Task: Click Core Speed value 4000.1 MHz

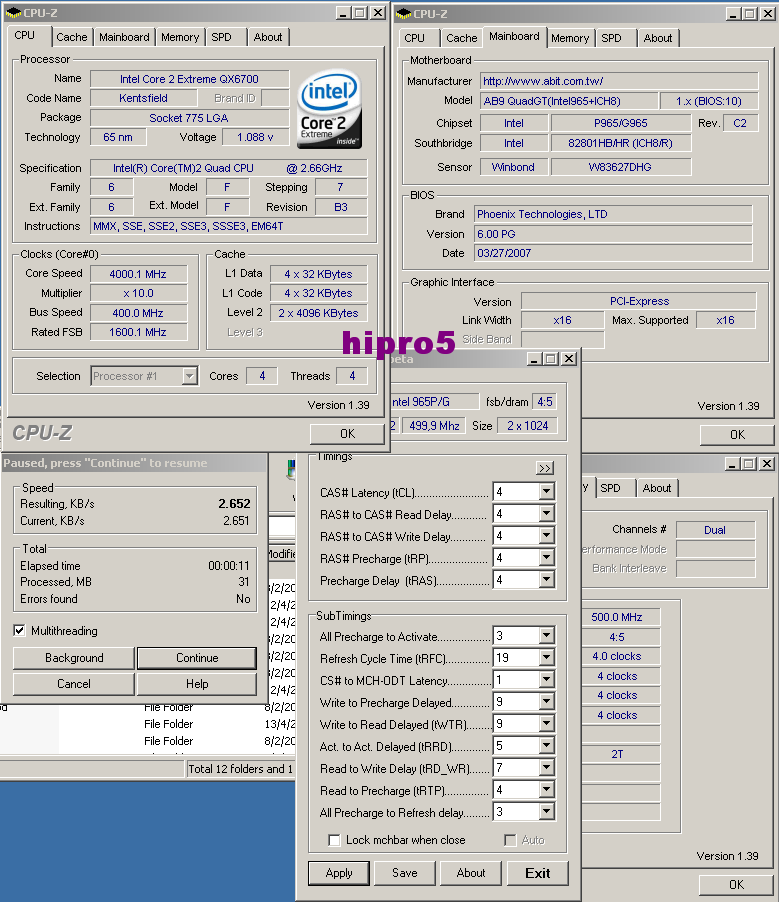Action: (x=138, y=274)
